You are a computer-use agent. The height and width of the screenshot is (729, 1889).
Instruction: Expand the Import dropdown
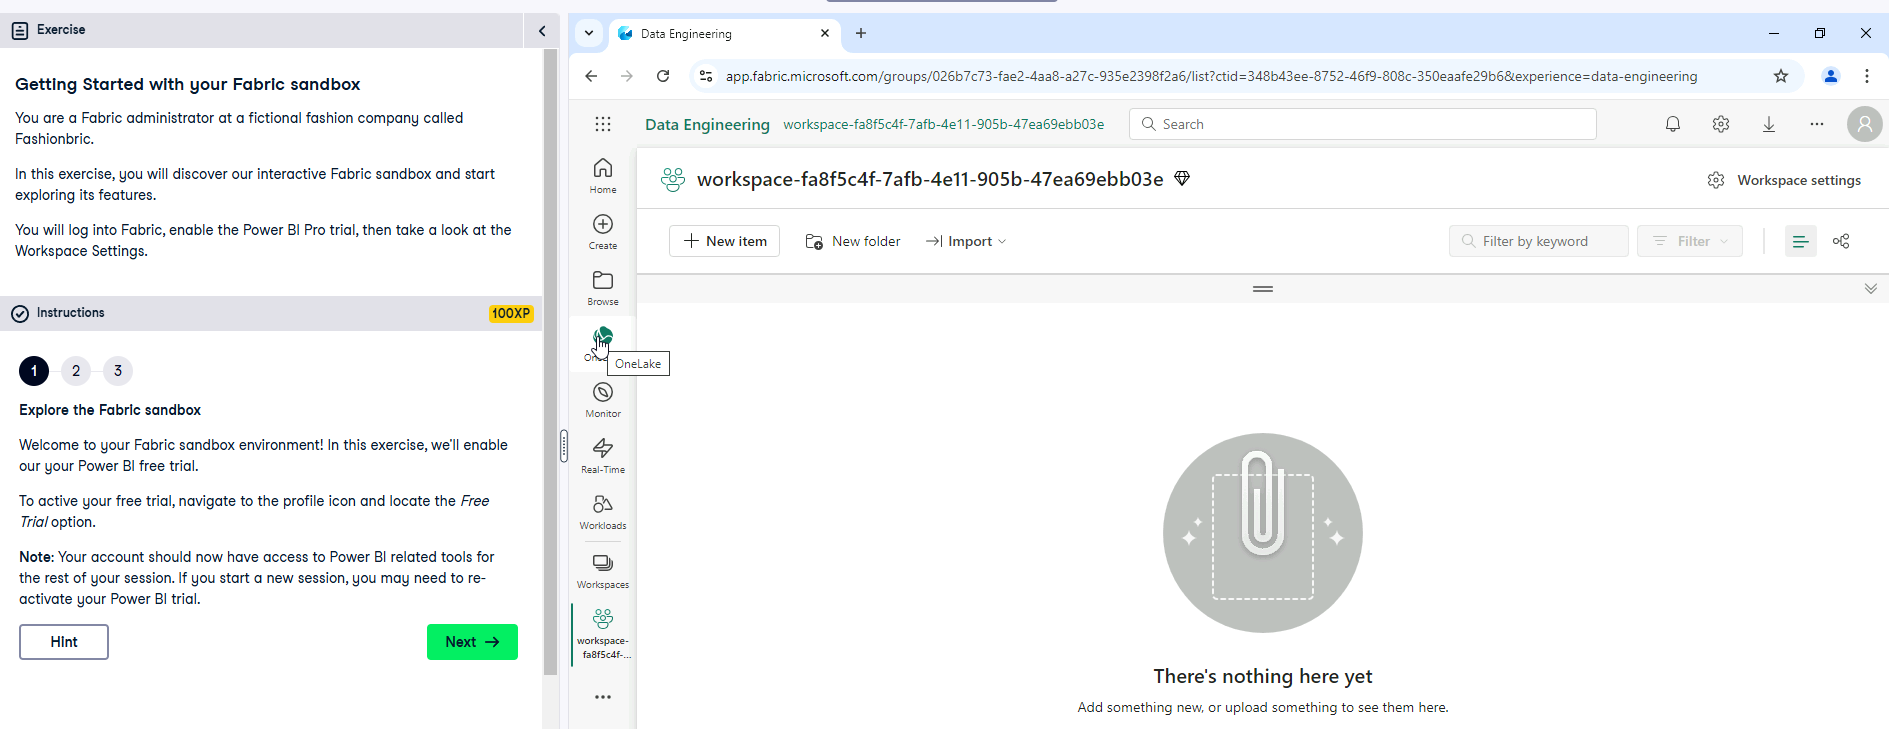(x=966, y=241)
